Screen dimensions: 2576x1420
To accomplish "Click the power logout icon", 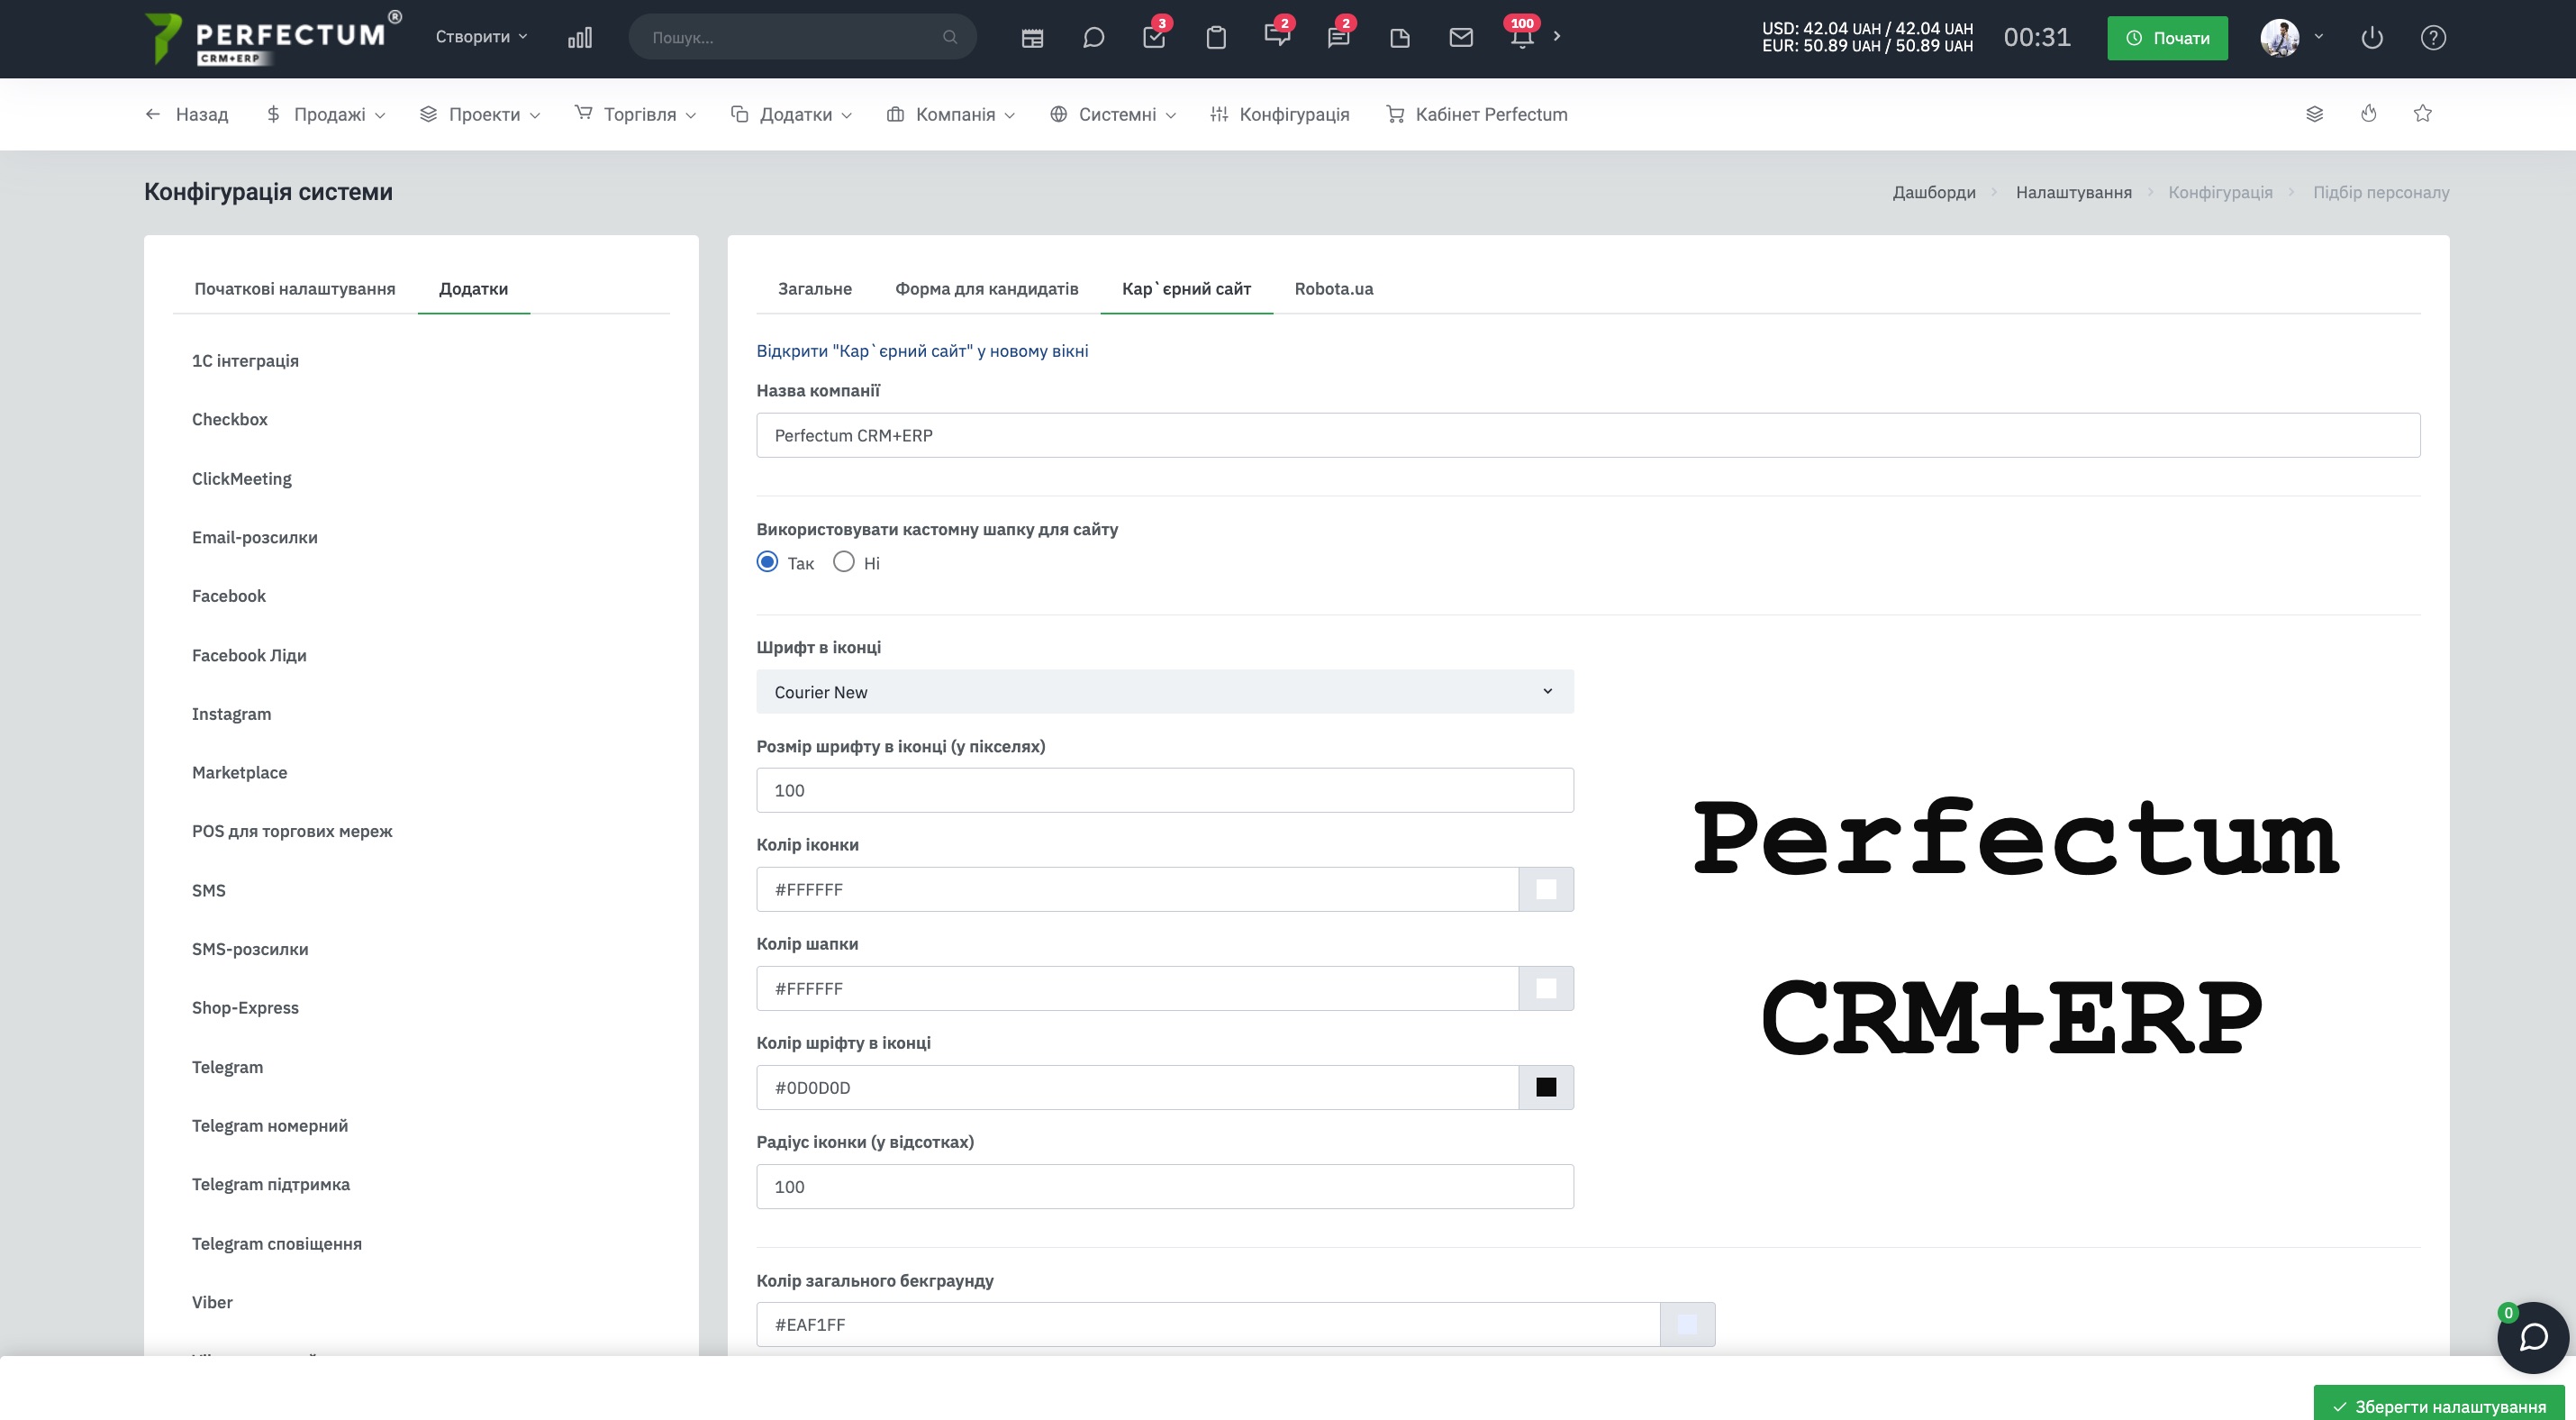I will 2372,38.
